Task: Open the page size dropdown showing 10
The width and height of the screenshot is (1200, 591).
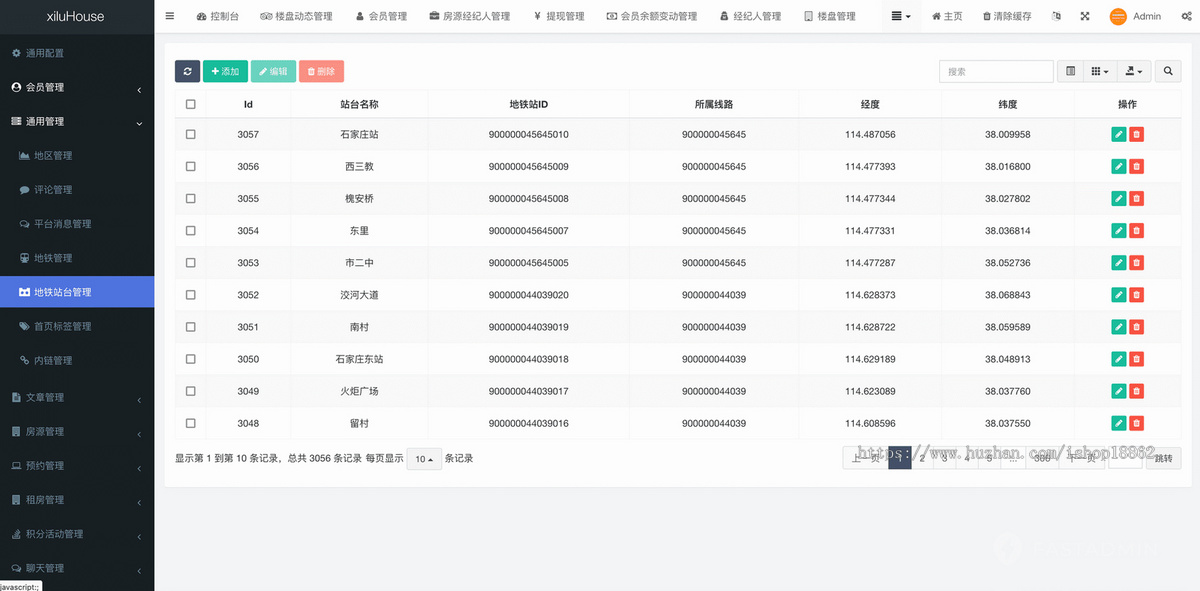Action: [x=423, y=458]
